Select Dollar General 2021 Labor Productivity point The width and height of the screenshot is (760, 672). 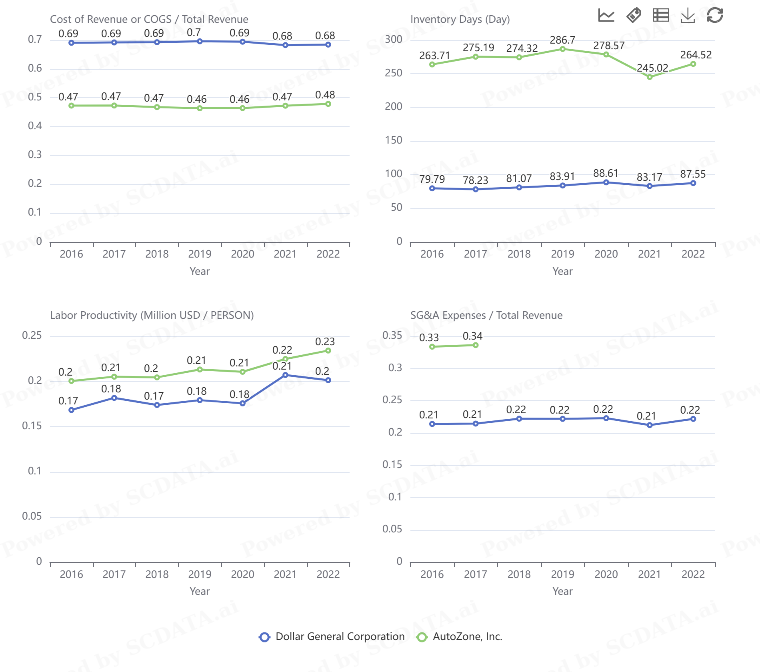tap(285, 374)
